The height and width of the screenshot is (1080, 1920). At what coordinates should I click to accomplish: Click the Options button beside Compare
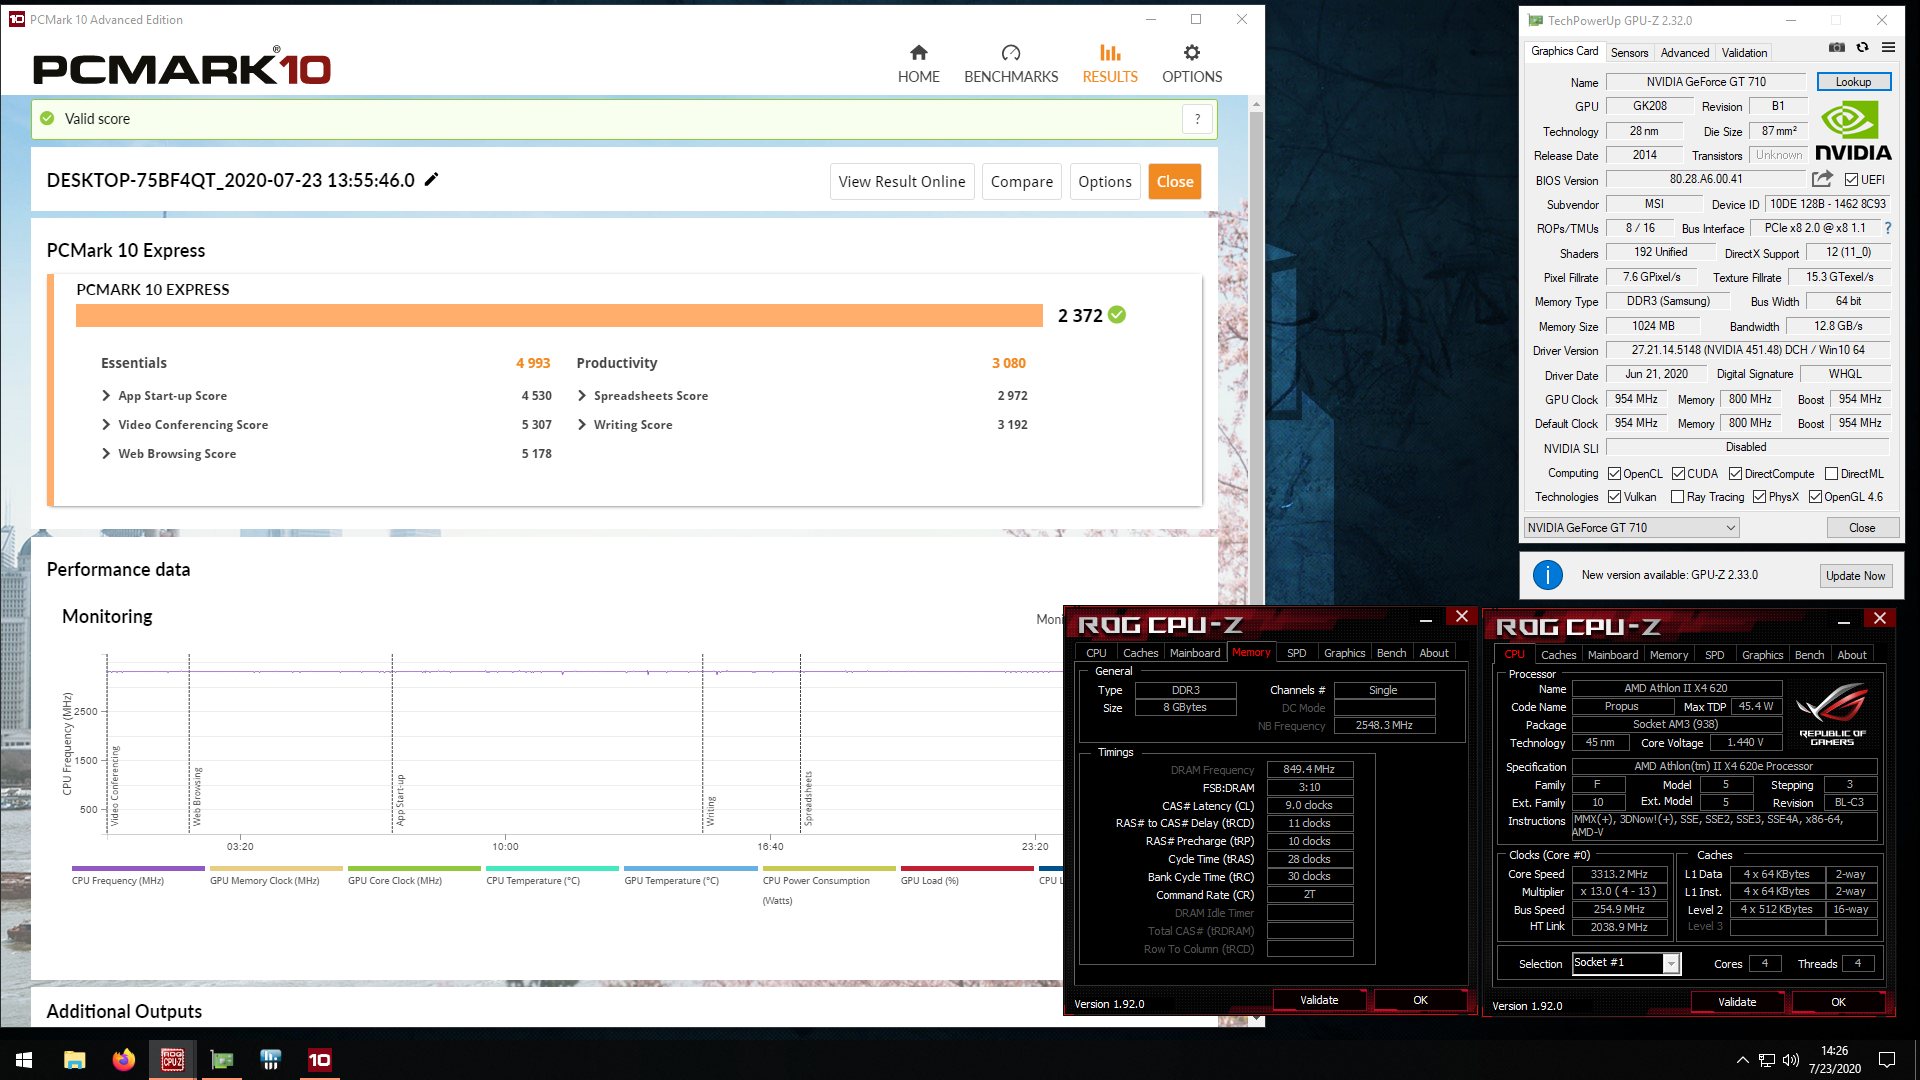point(1104,182)
